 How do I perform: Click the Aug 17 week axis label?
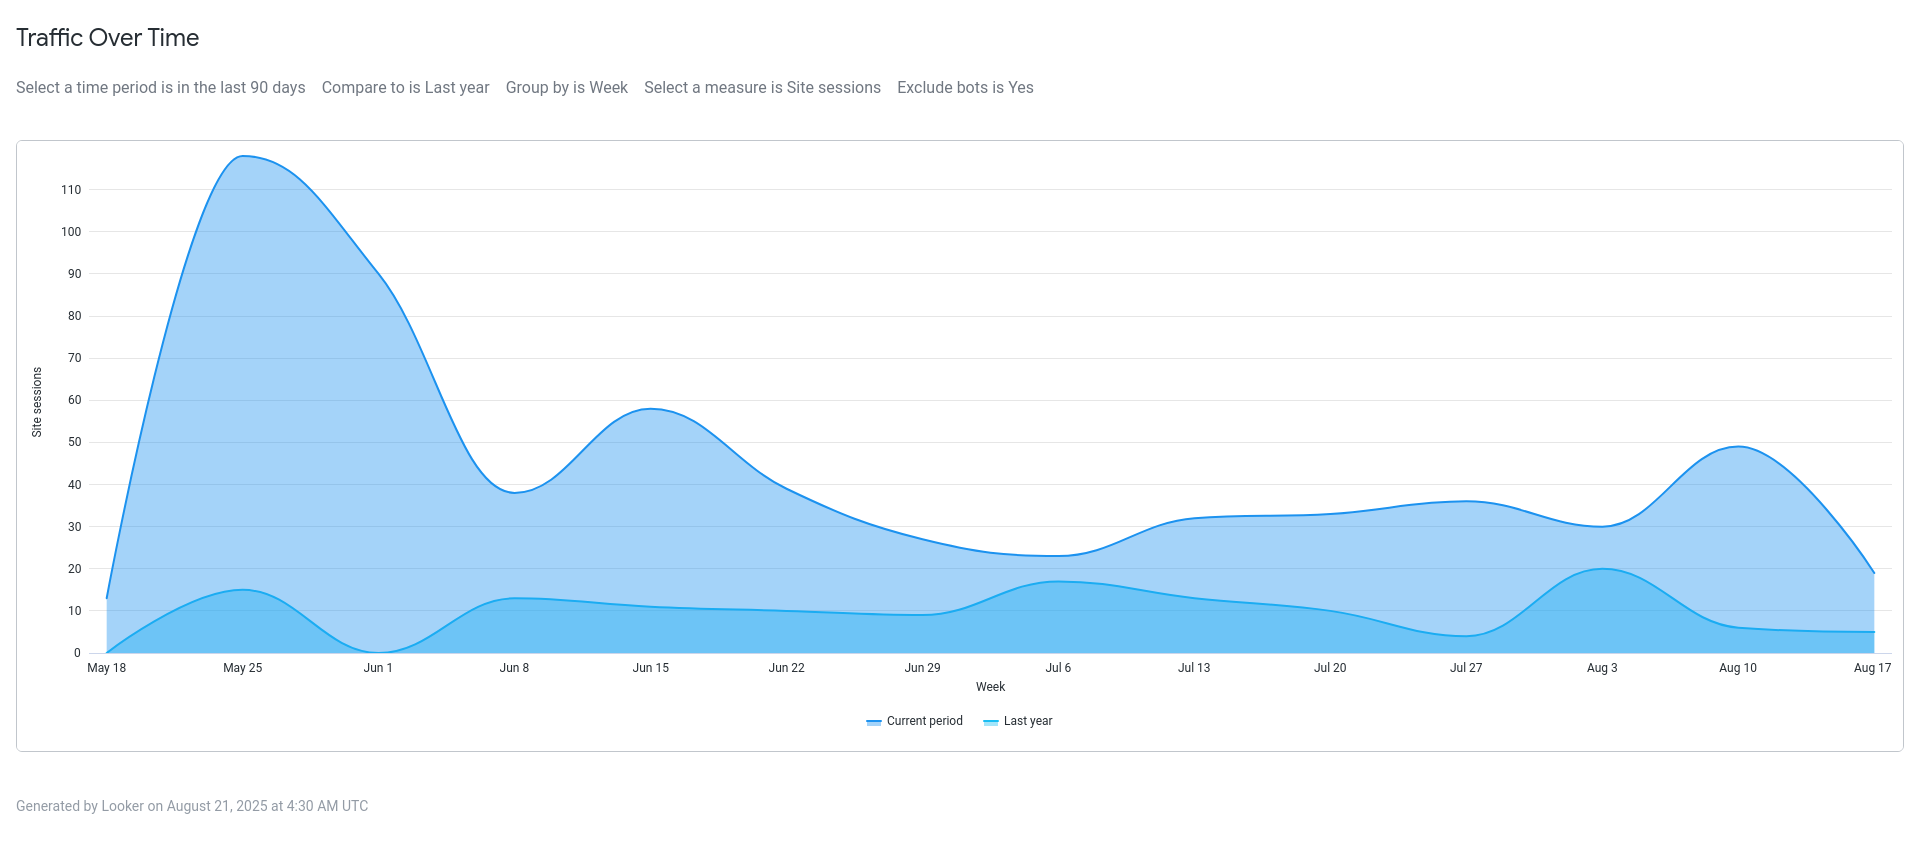[1872, 668]
